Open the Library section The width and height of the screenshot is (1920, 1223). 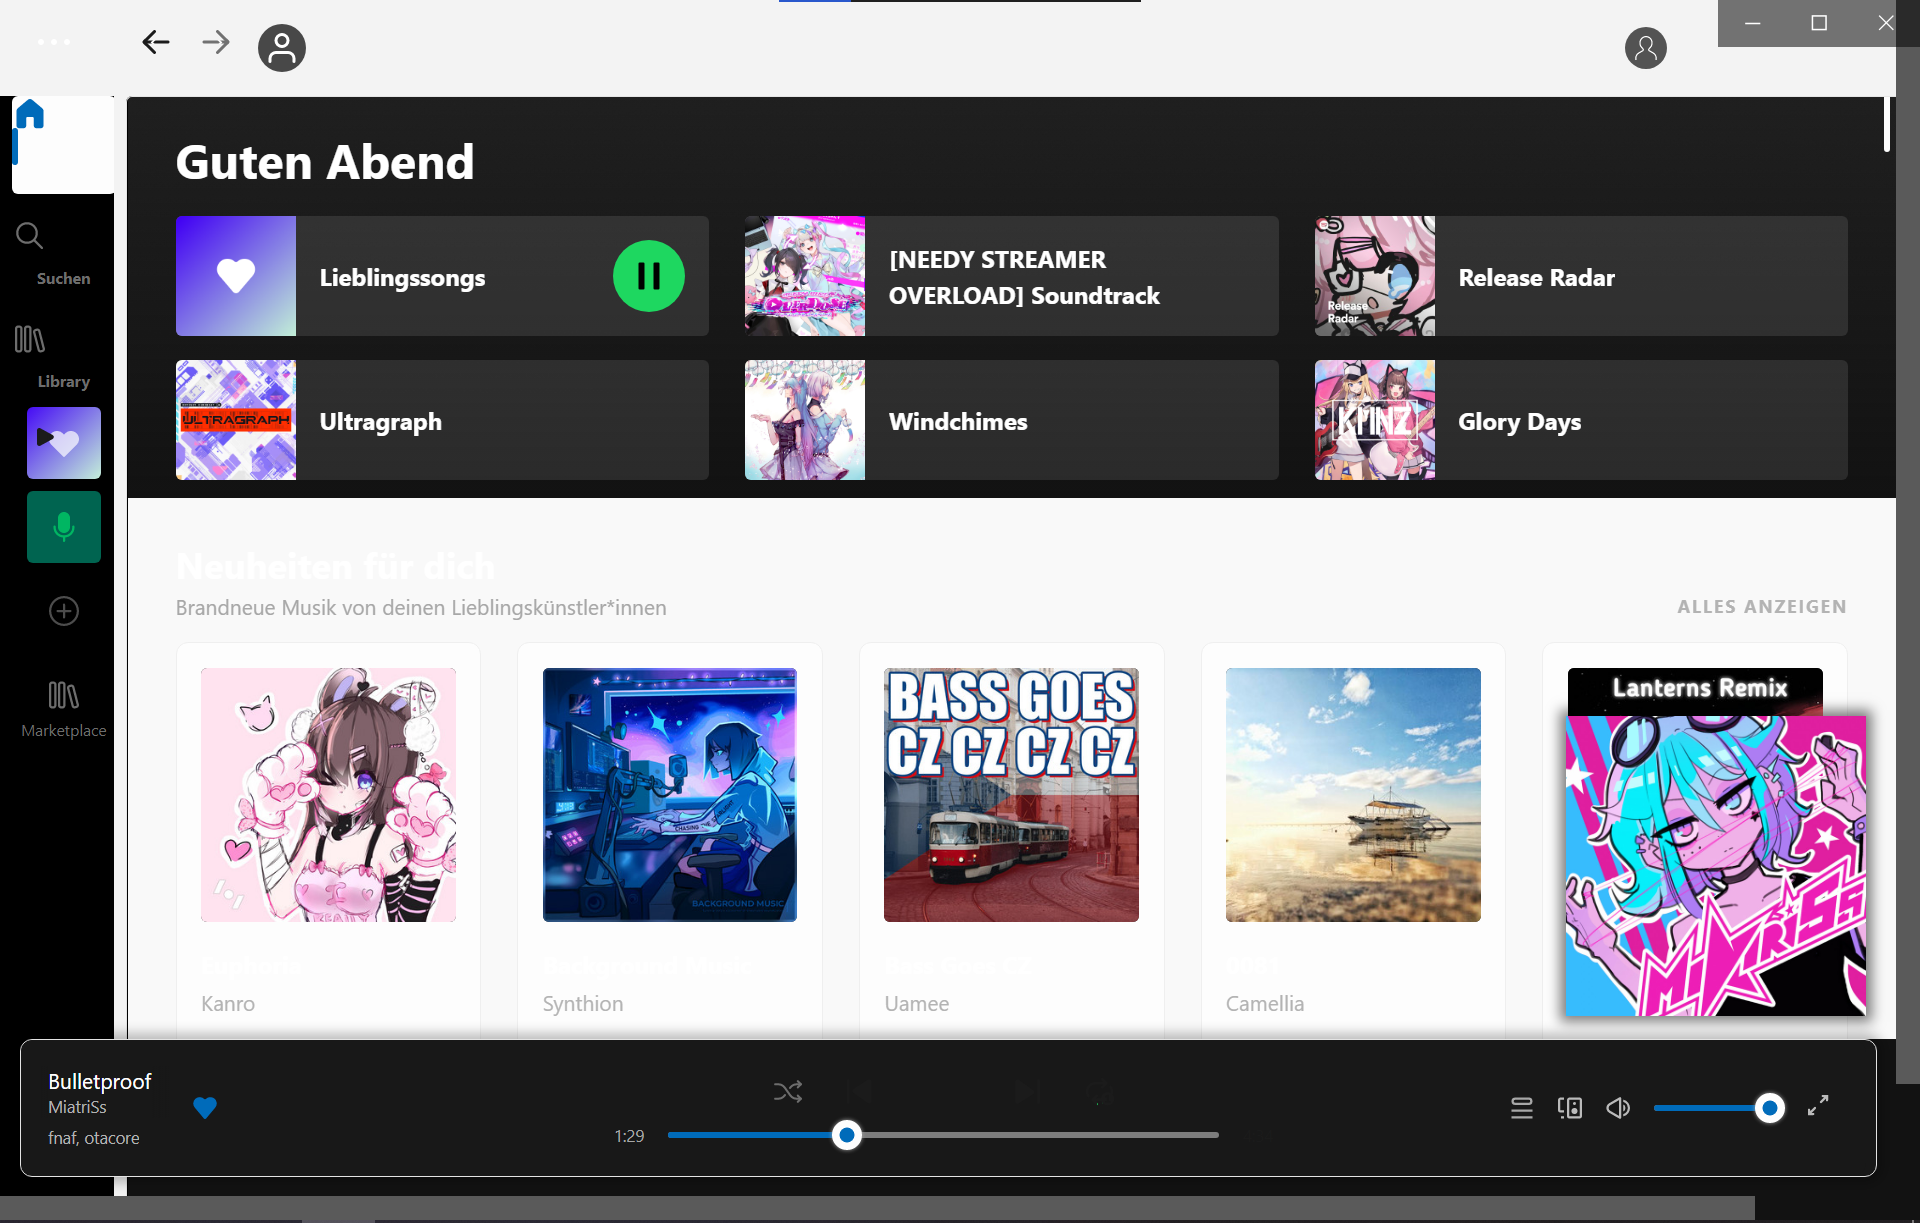coord(31,340)
